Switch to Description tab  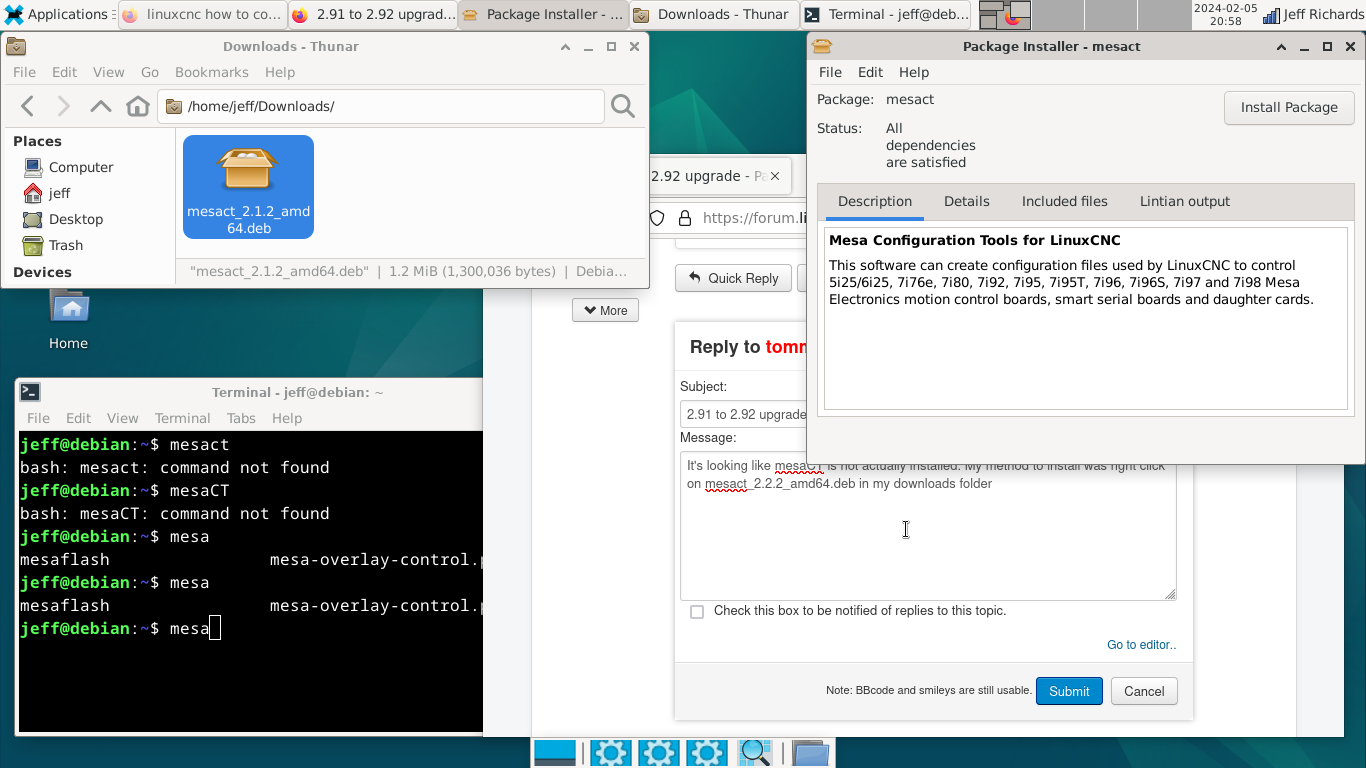click(875, 201)
